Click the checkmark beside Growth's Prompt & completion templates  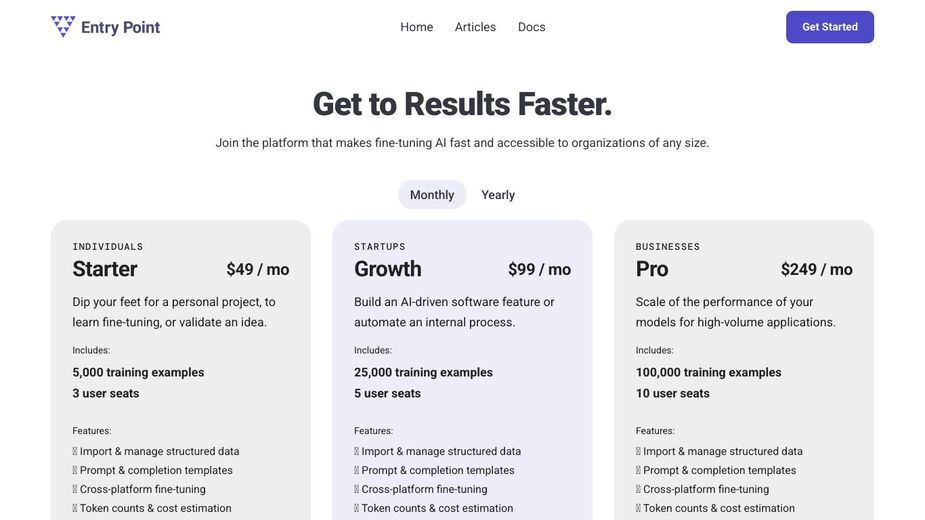(x=356, y=470)
